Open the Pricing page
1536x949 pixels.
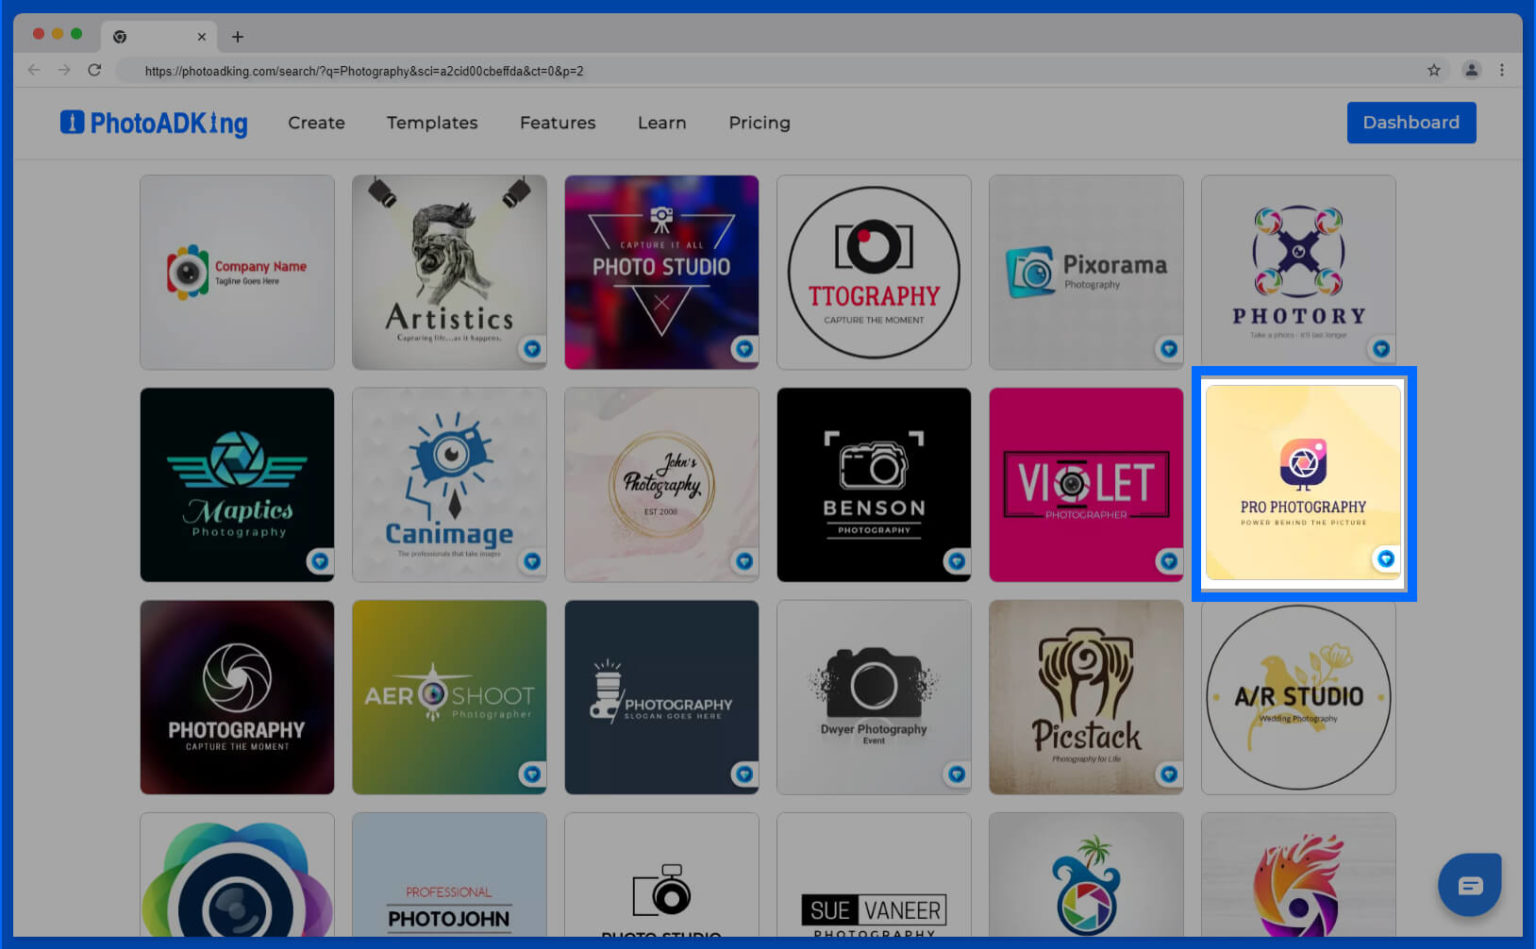pos(759,123)
